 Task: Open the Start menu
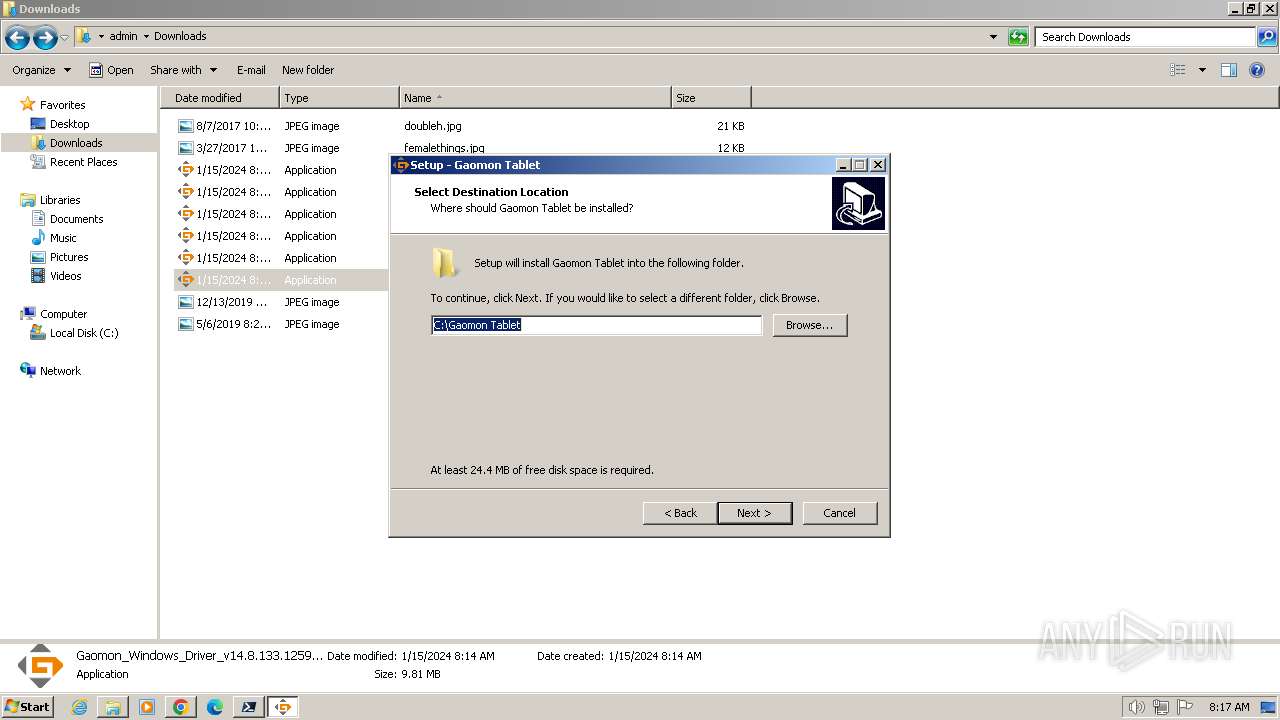tap(28, 706)
